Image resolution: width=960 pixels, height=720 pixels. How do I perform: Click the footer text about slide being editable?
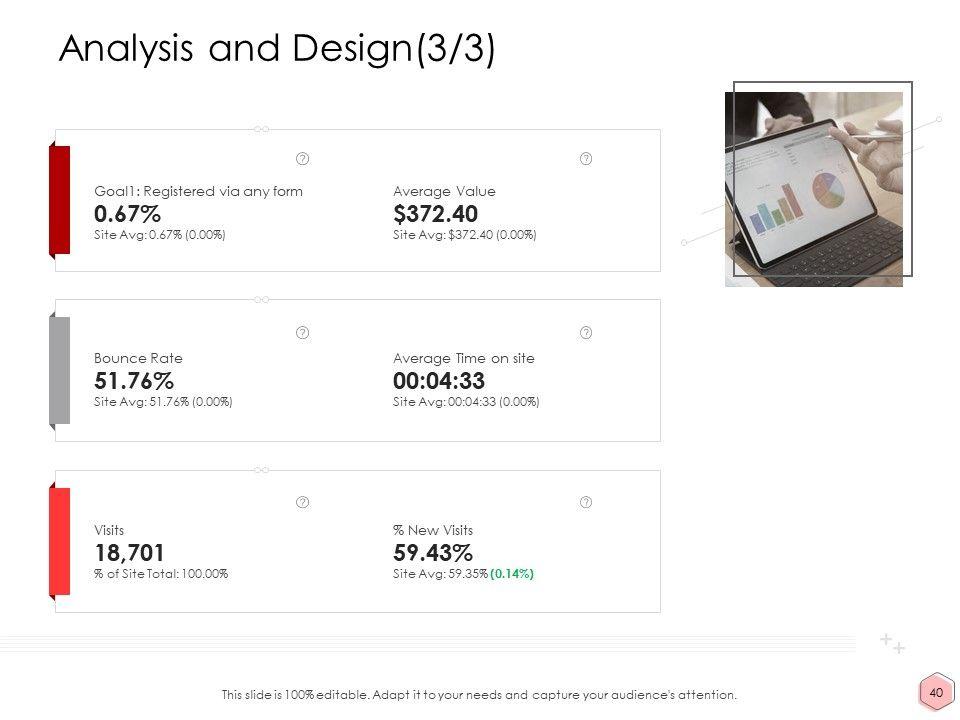[x=479, y=694]
